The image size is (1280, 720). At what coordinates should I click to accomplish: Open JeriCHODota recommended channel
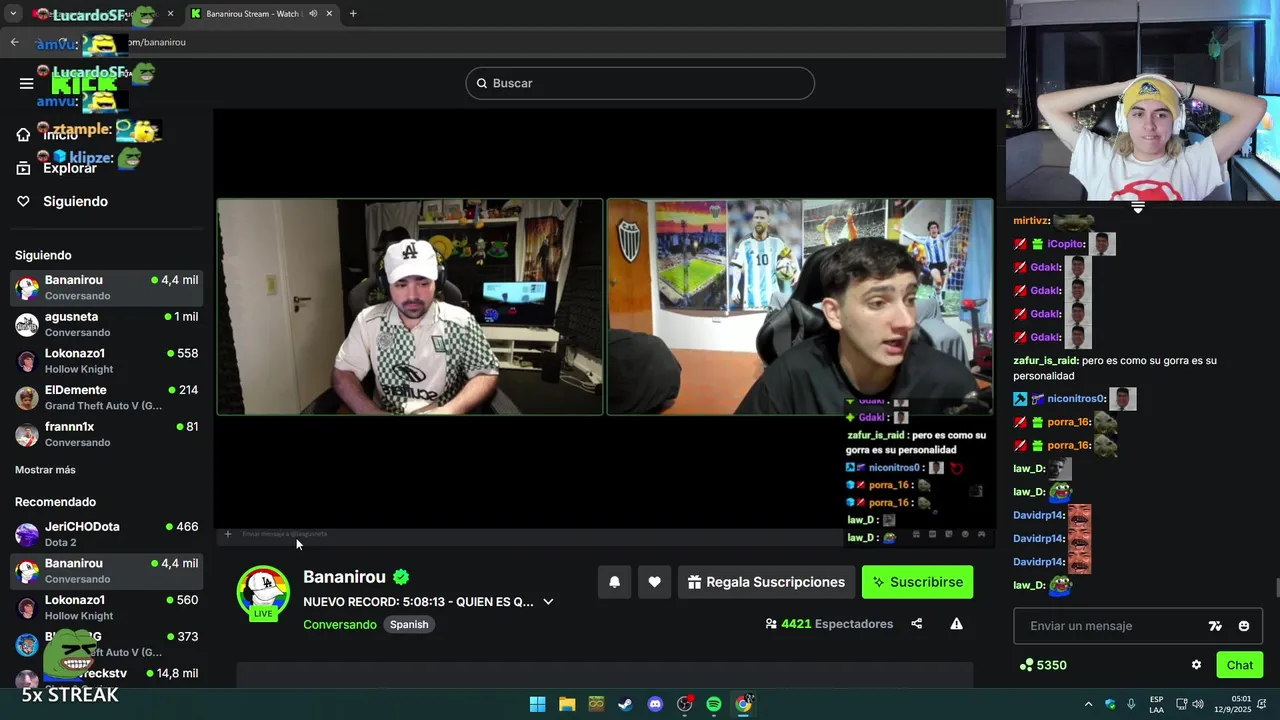[107, 534]
